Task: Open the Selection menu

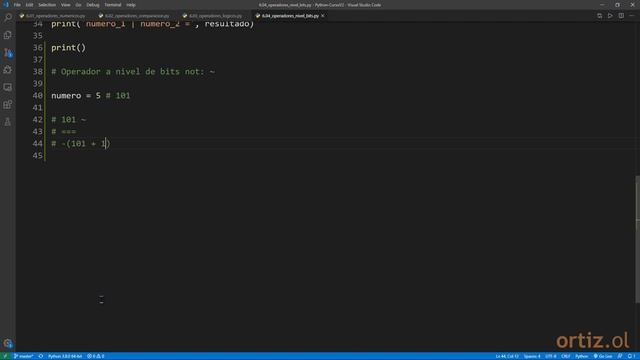Action: (x=47, y=5)
